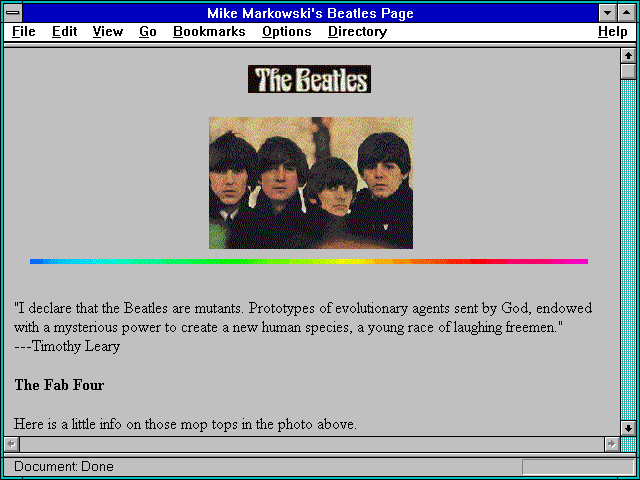Click the minimize down-arrow button
This screenshot has height=480, width=640.
[607, 13]
